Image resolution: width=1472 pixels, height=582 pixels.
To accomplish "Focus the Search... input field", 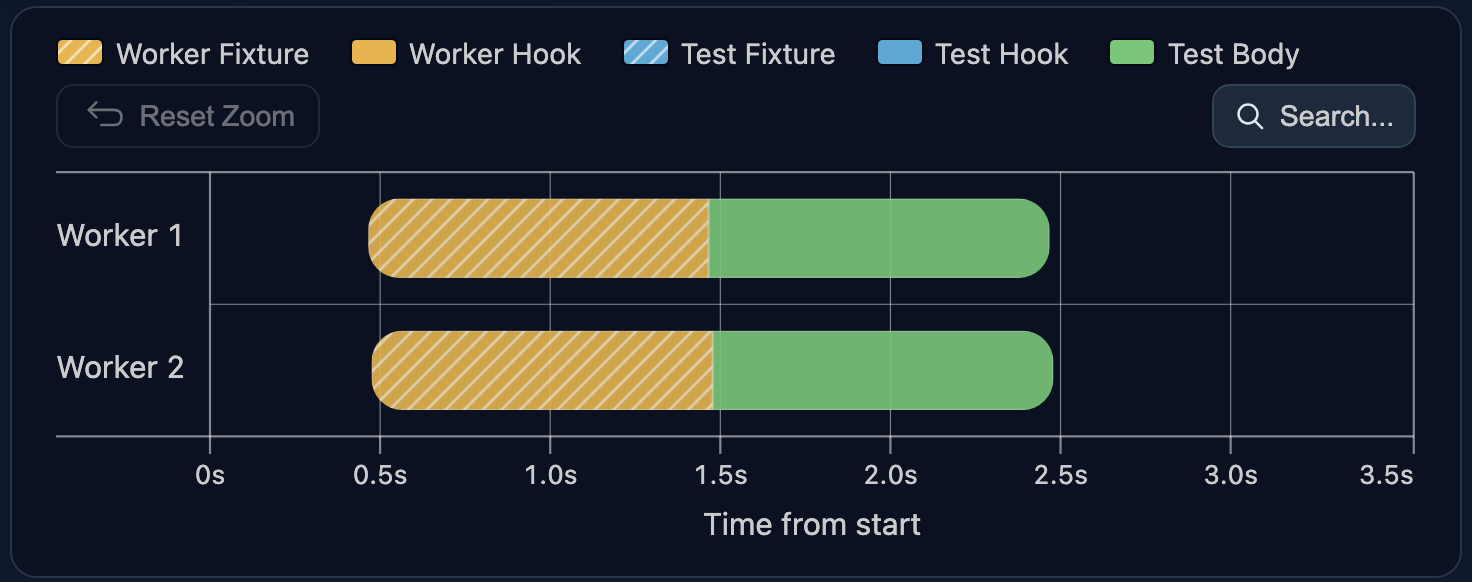I will click(1314, 116).
